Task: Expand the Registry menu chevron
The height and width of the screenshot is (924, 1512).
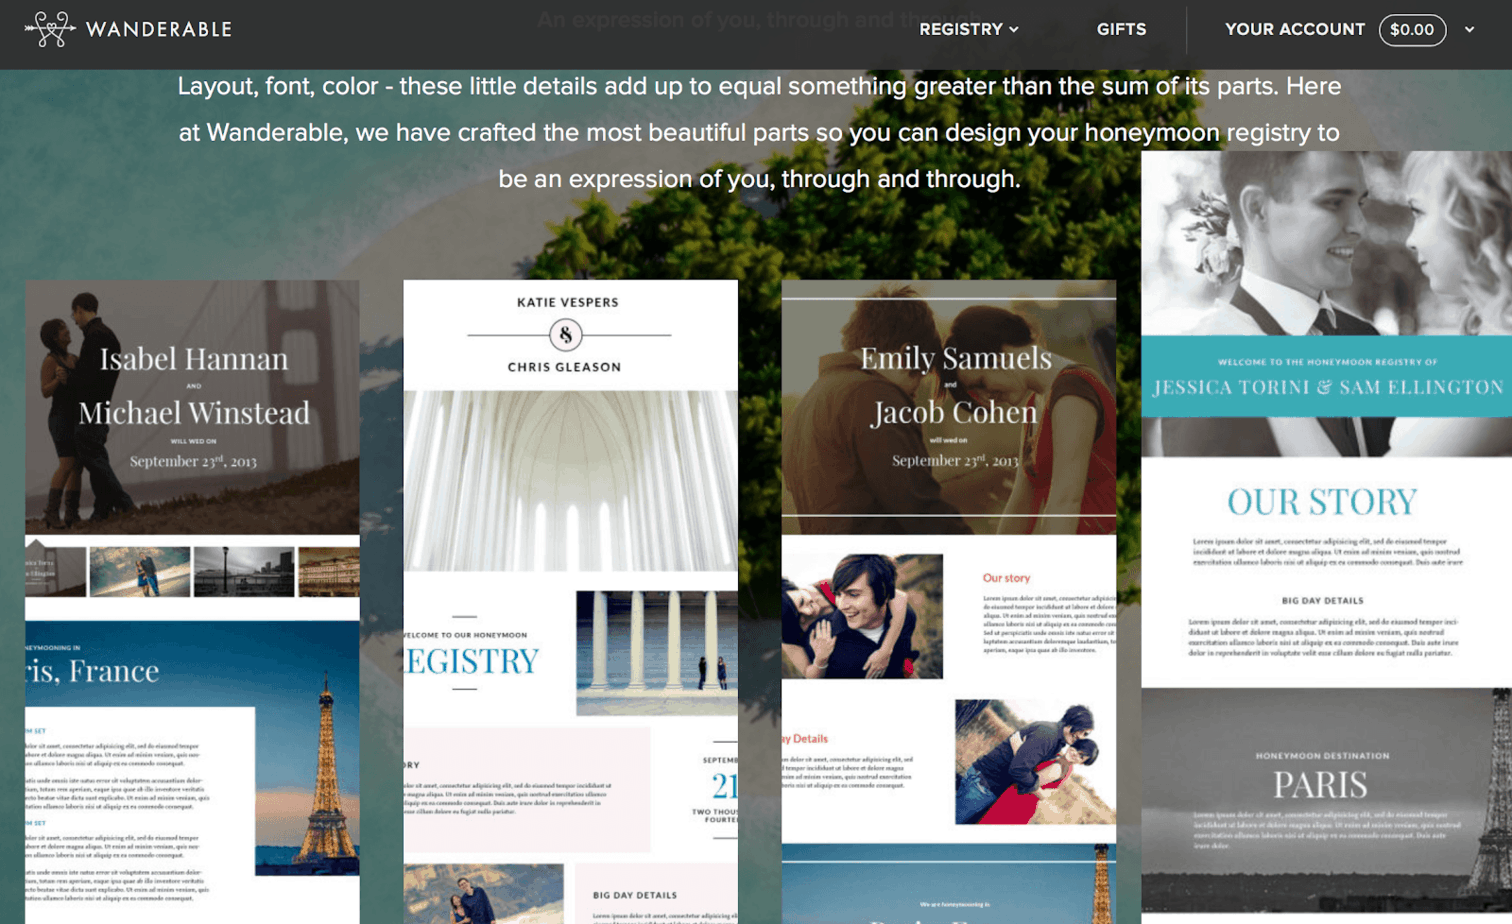Action: tap(1014, 30)
